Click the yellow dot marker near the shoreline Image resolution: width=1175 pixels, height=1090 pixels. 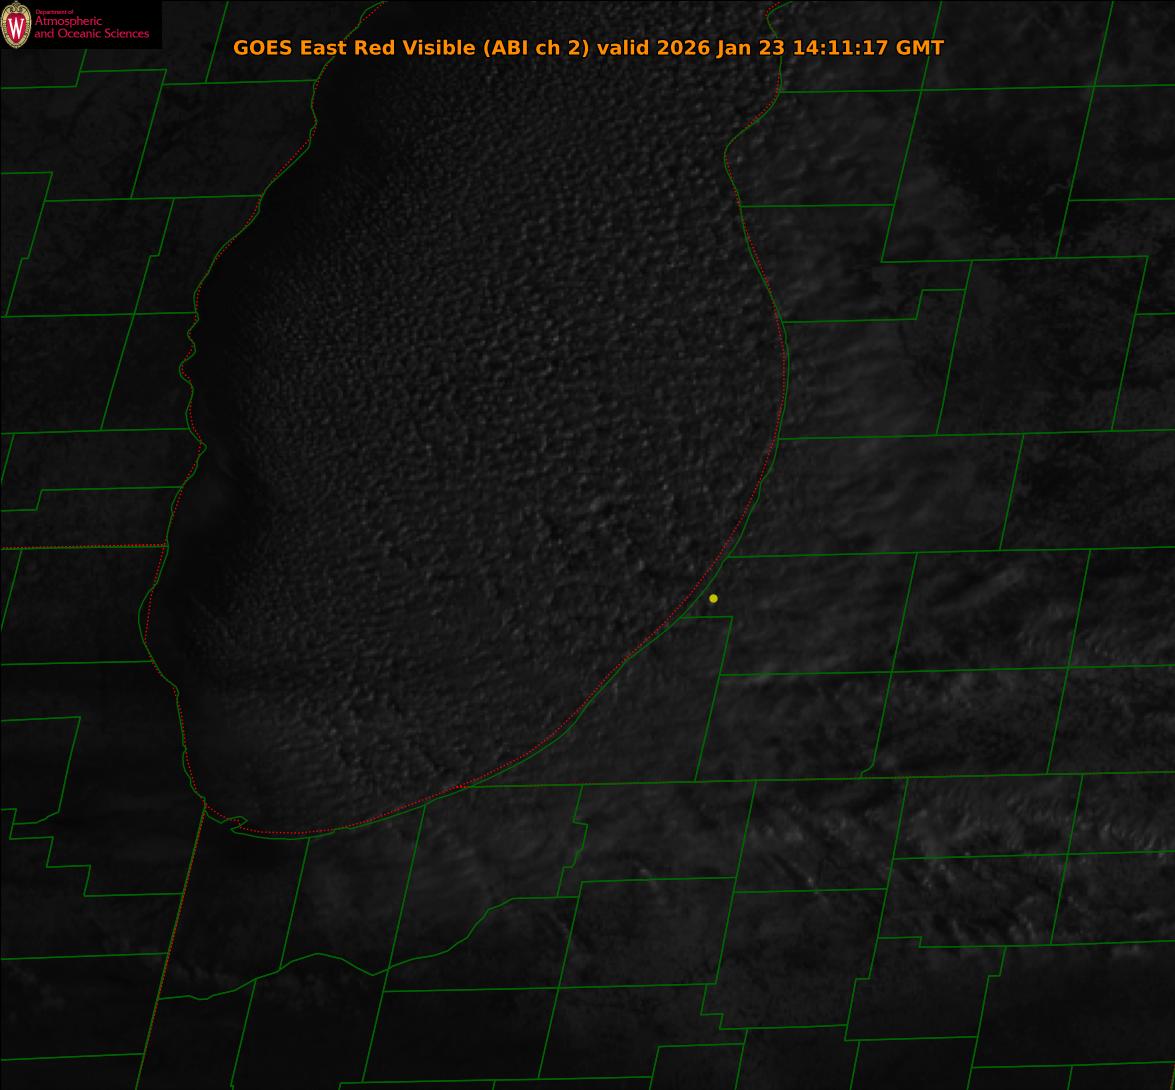713,599
